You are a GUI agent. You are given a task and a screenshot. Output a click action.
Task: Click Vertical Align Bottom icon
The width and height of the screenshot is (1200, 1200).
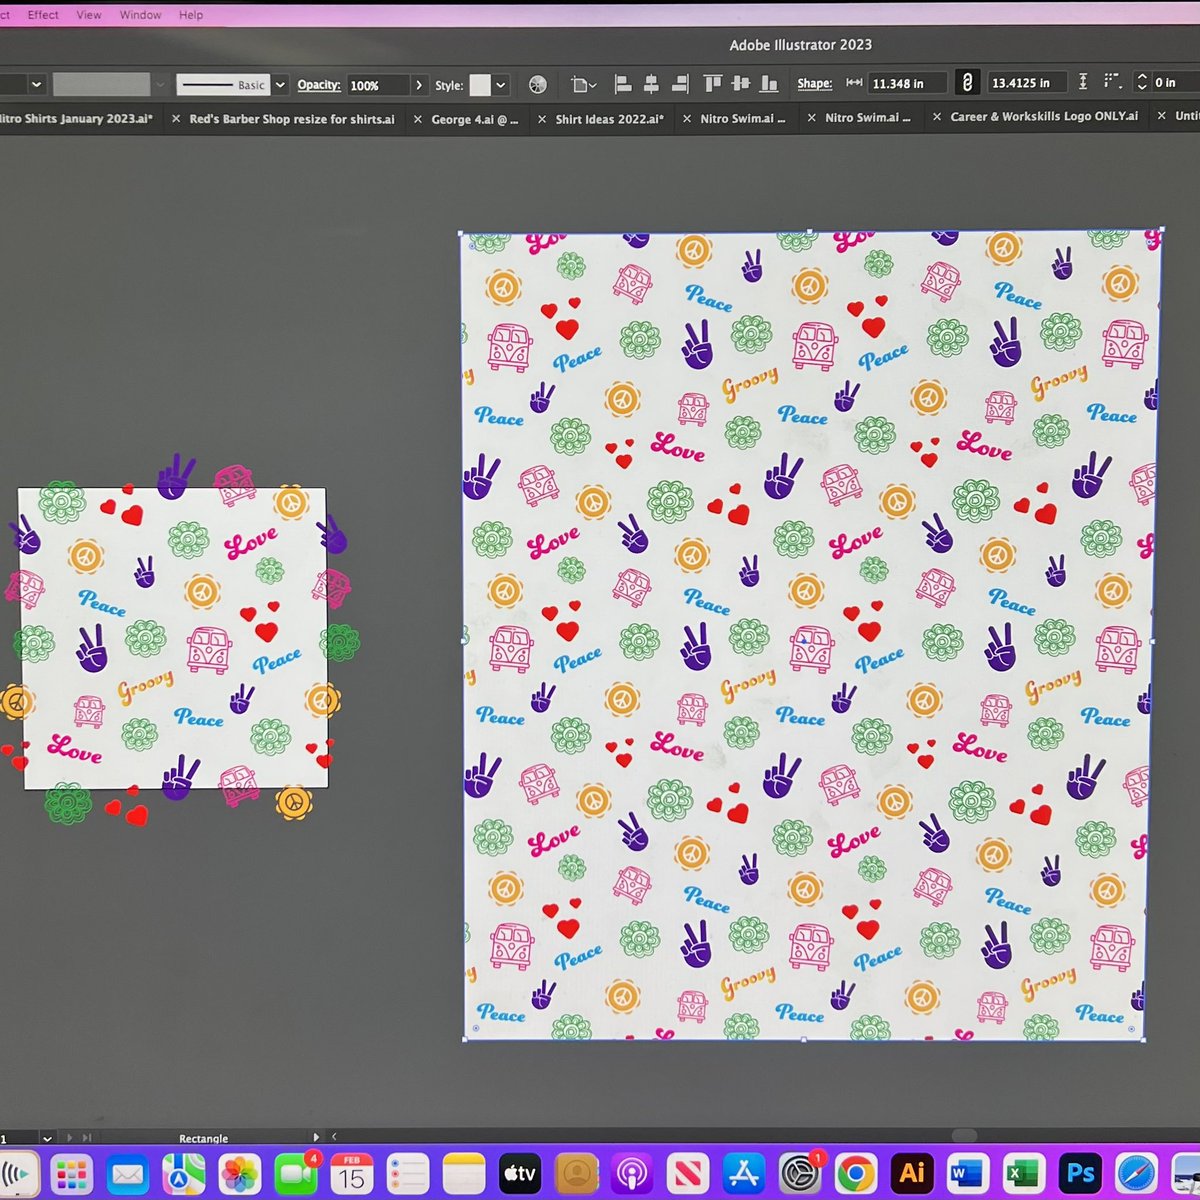[x=770, y=83]
